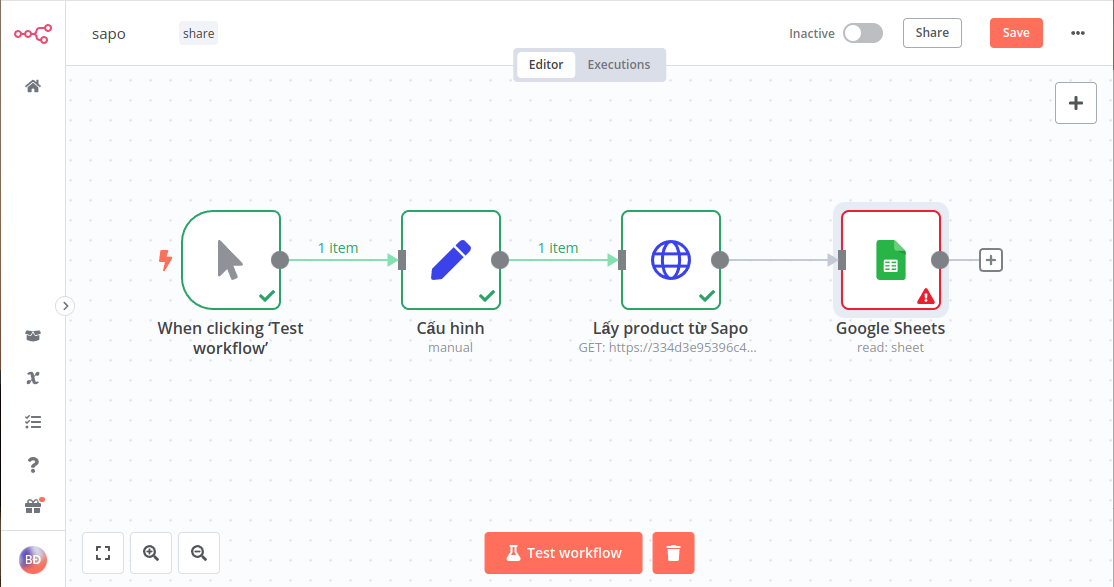Save the sapo workflow
This screenshot has height=587, width=1114.
click(x=1016, y=32)
